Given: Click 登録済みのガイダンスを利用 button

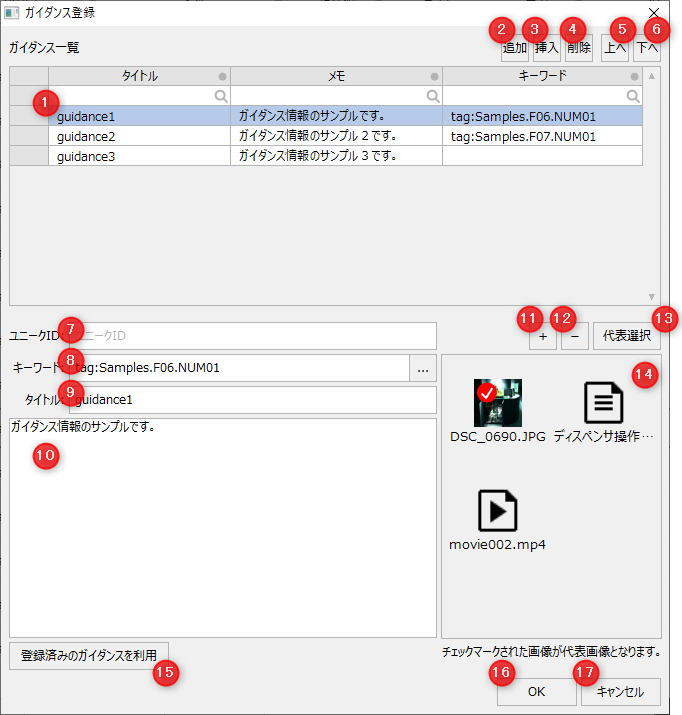Looking at the screenshot, I should tap(89, 656).
